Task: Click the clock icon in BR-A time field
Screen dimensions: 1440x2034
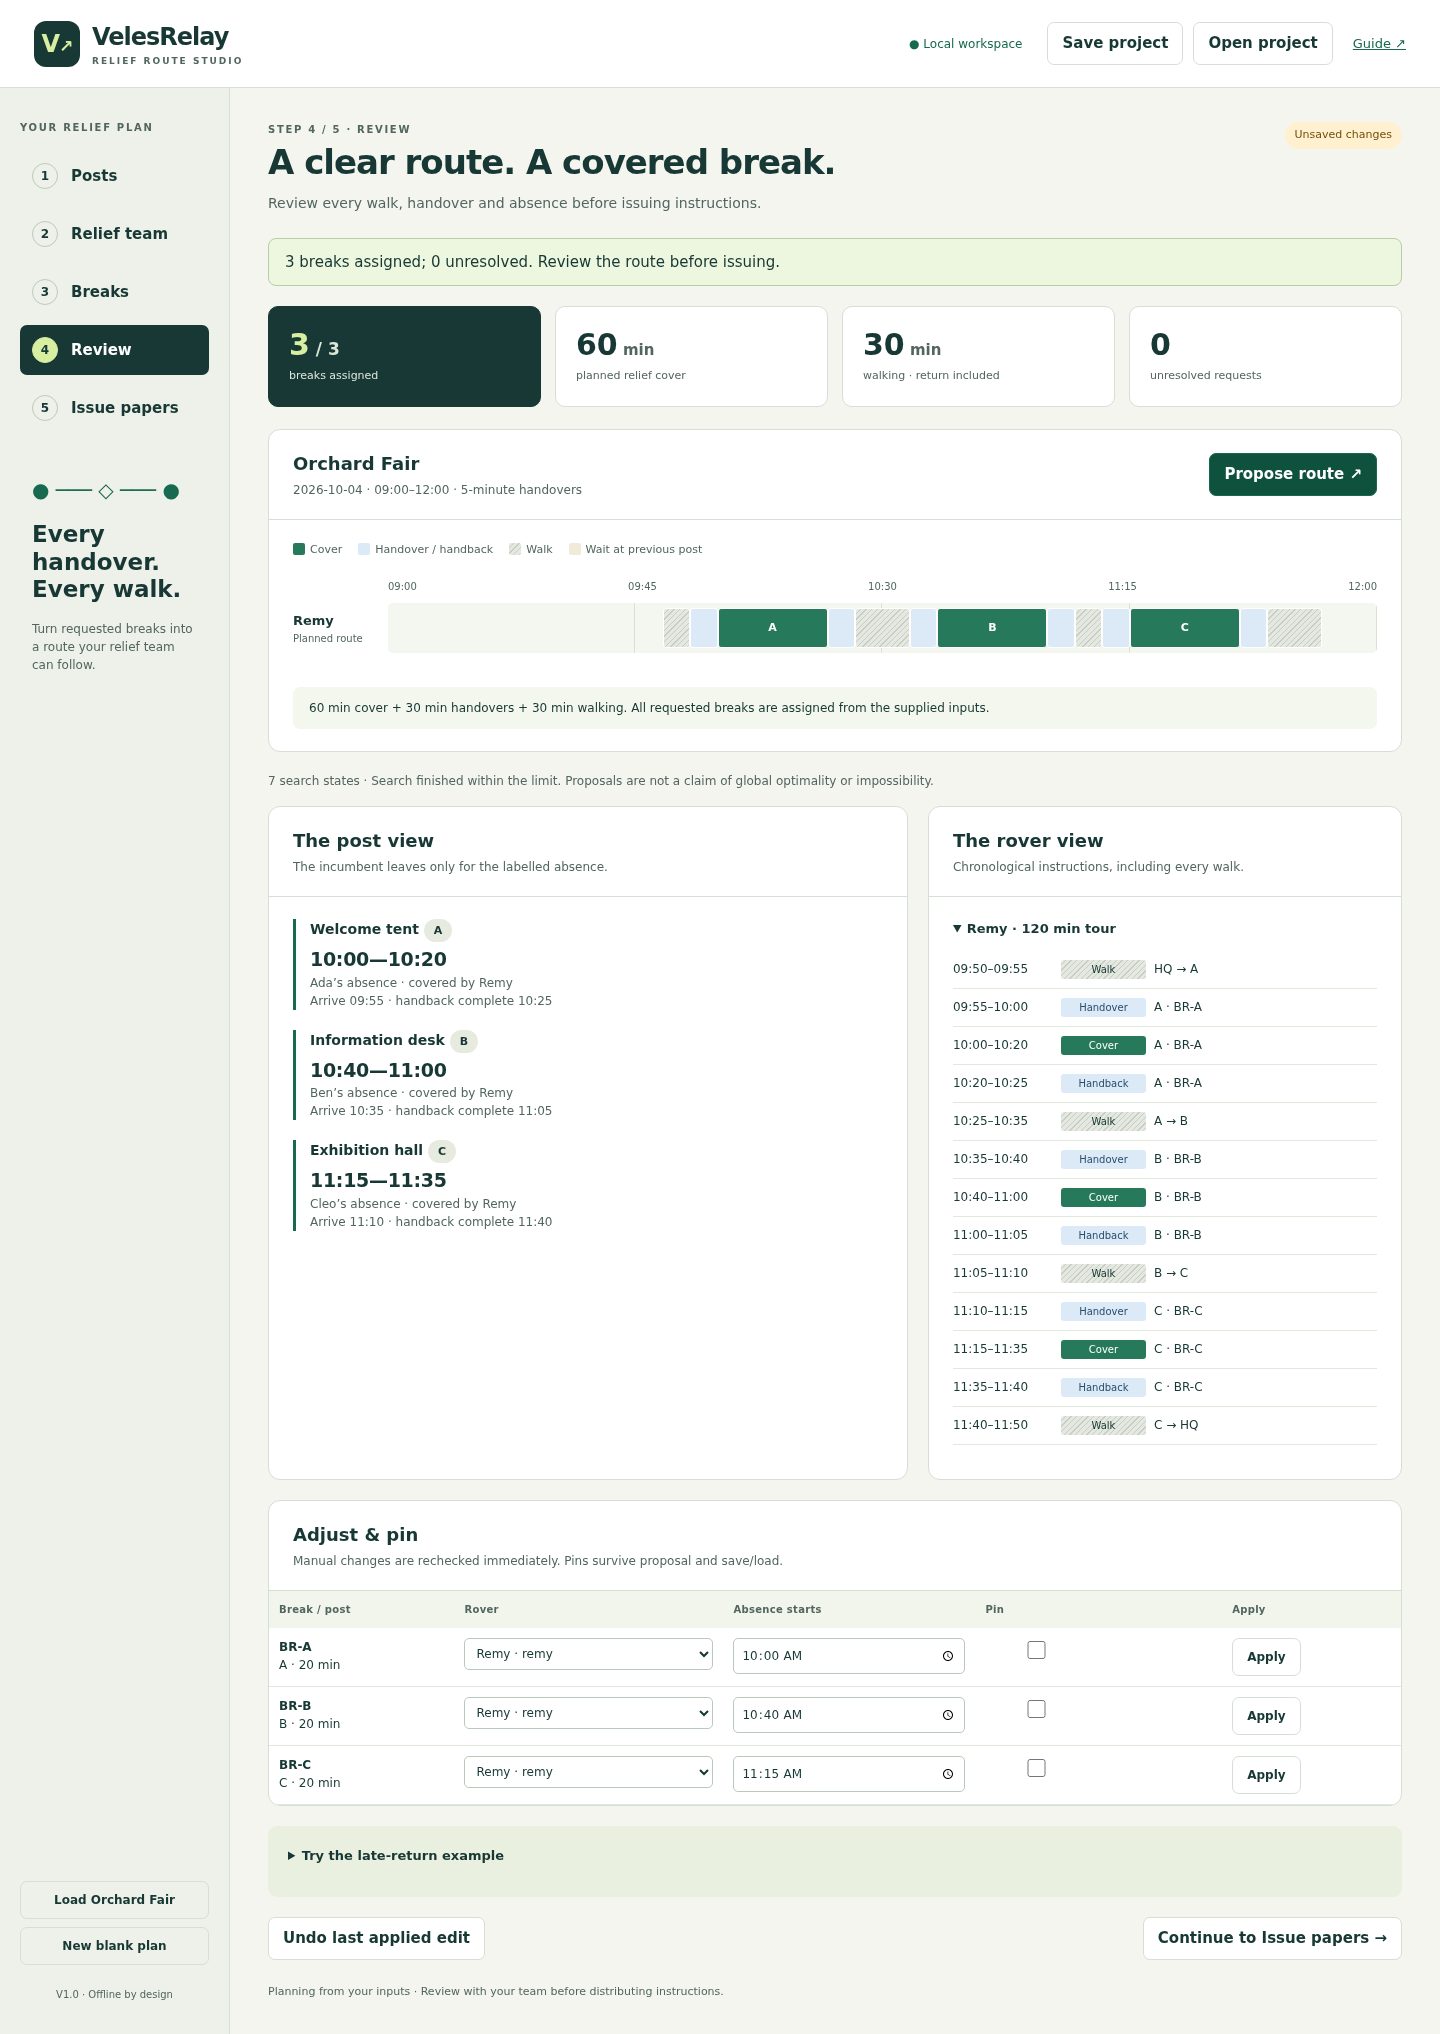Action: click(948, 1656)
